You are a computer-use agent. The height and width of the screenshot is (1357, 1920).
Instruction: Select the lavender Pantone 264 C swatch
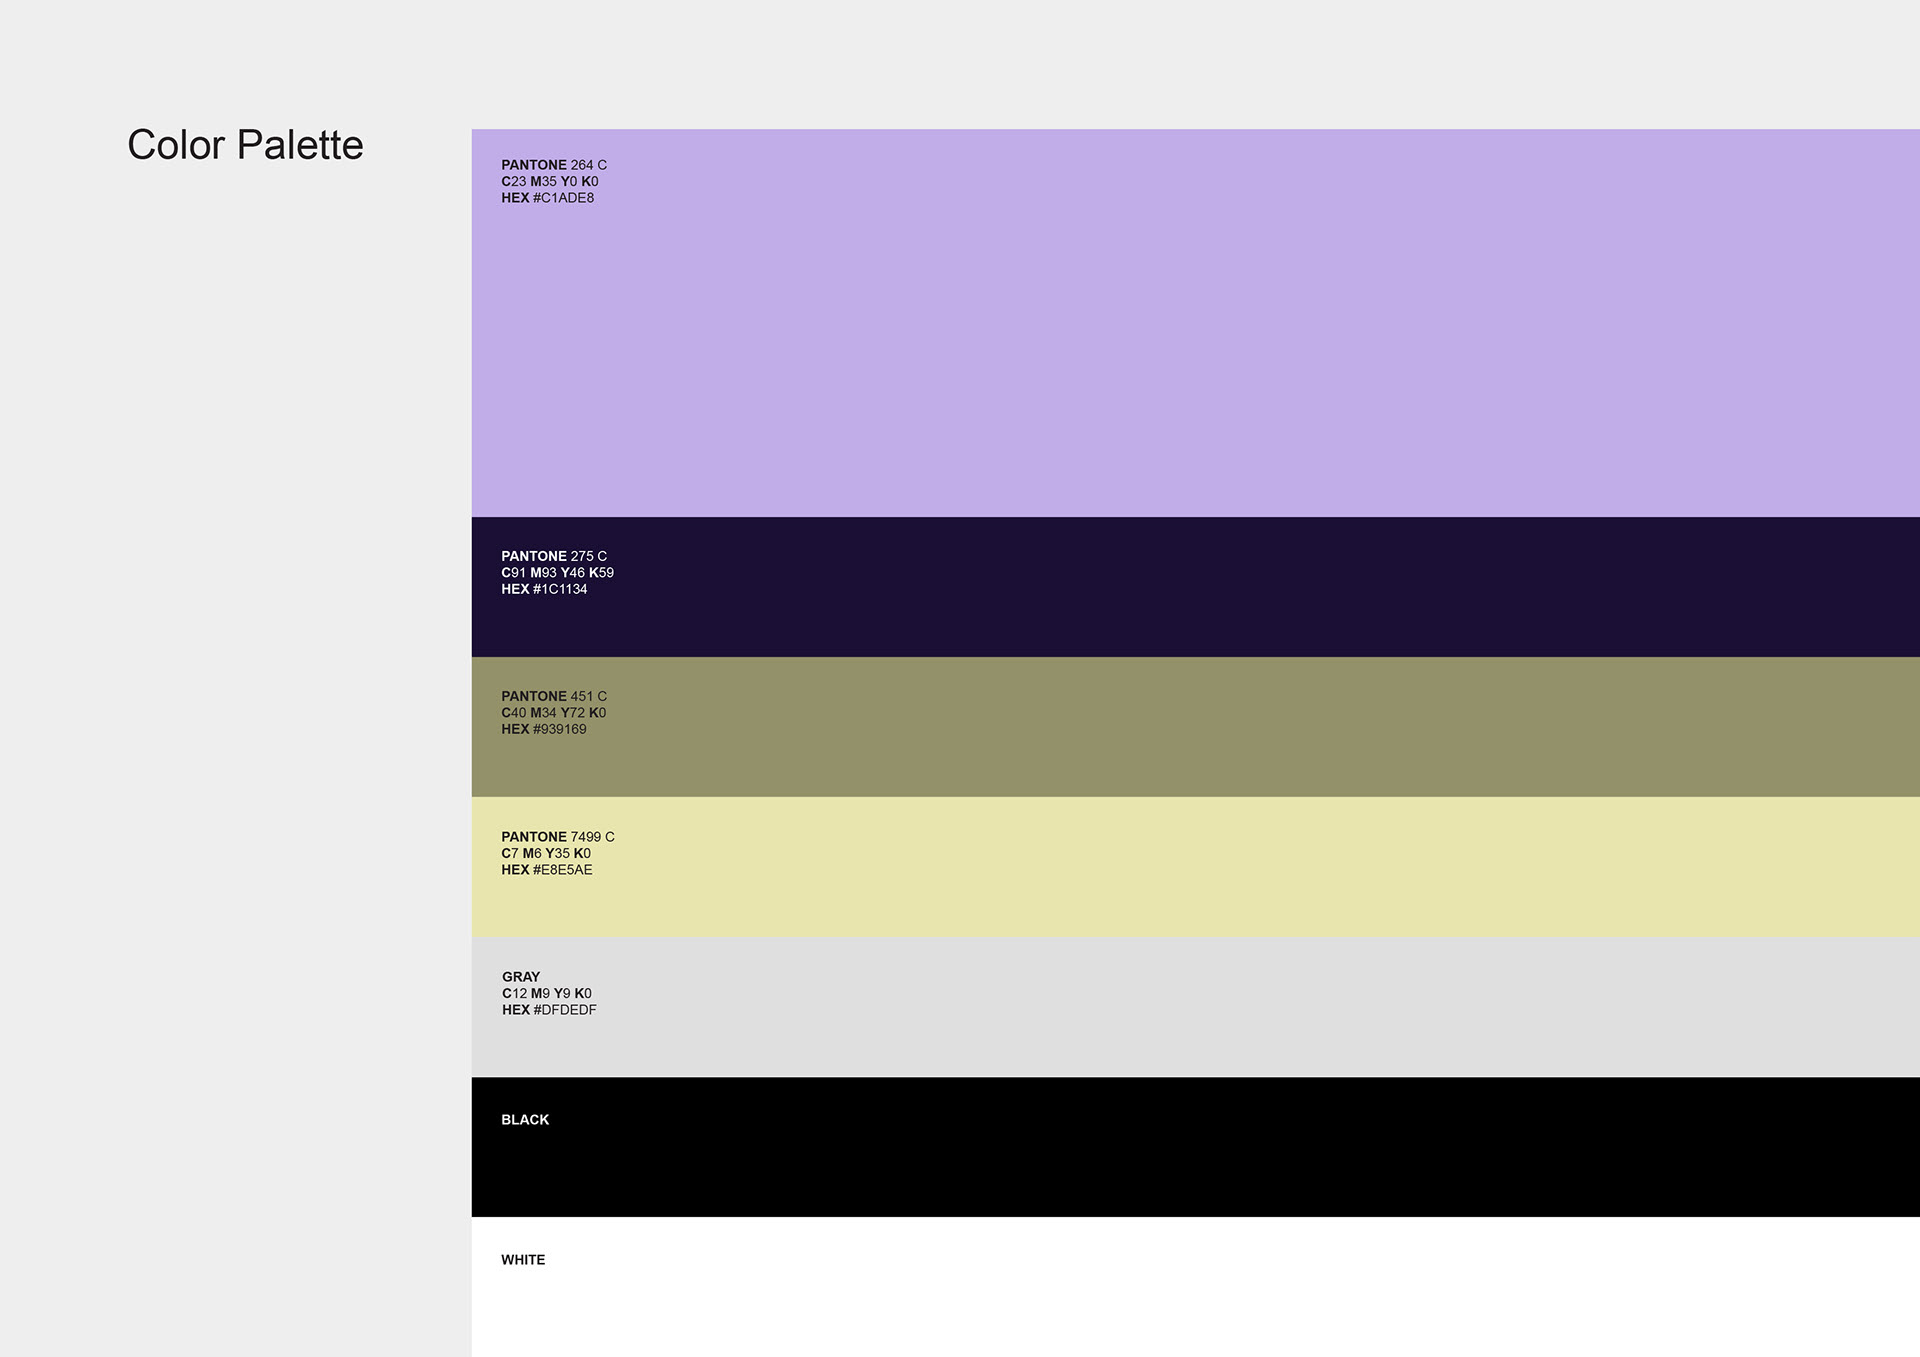[1195, 323]
